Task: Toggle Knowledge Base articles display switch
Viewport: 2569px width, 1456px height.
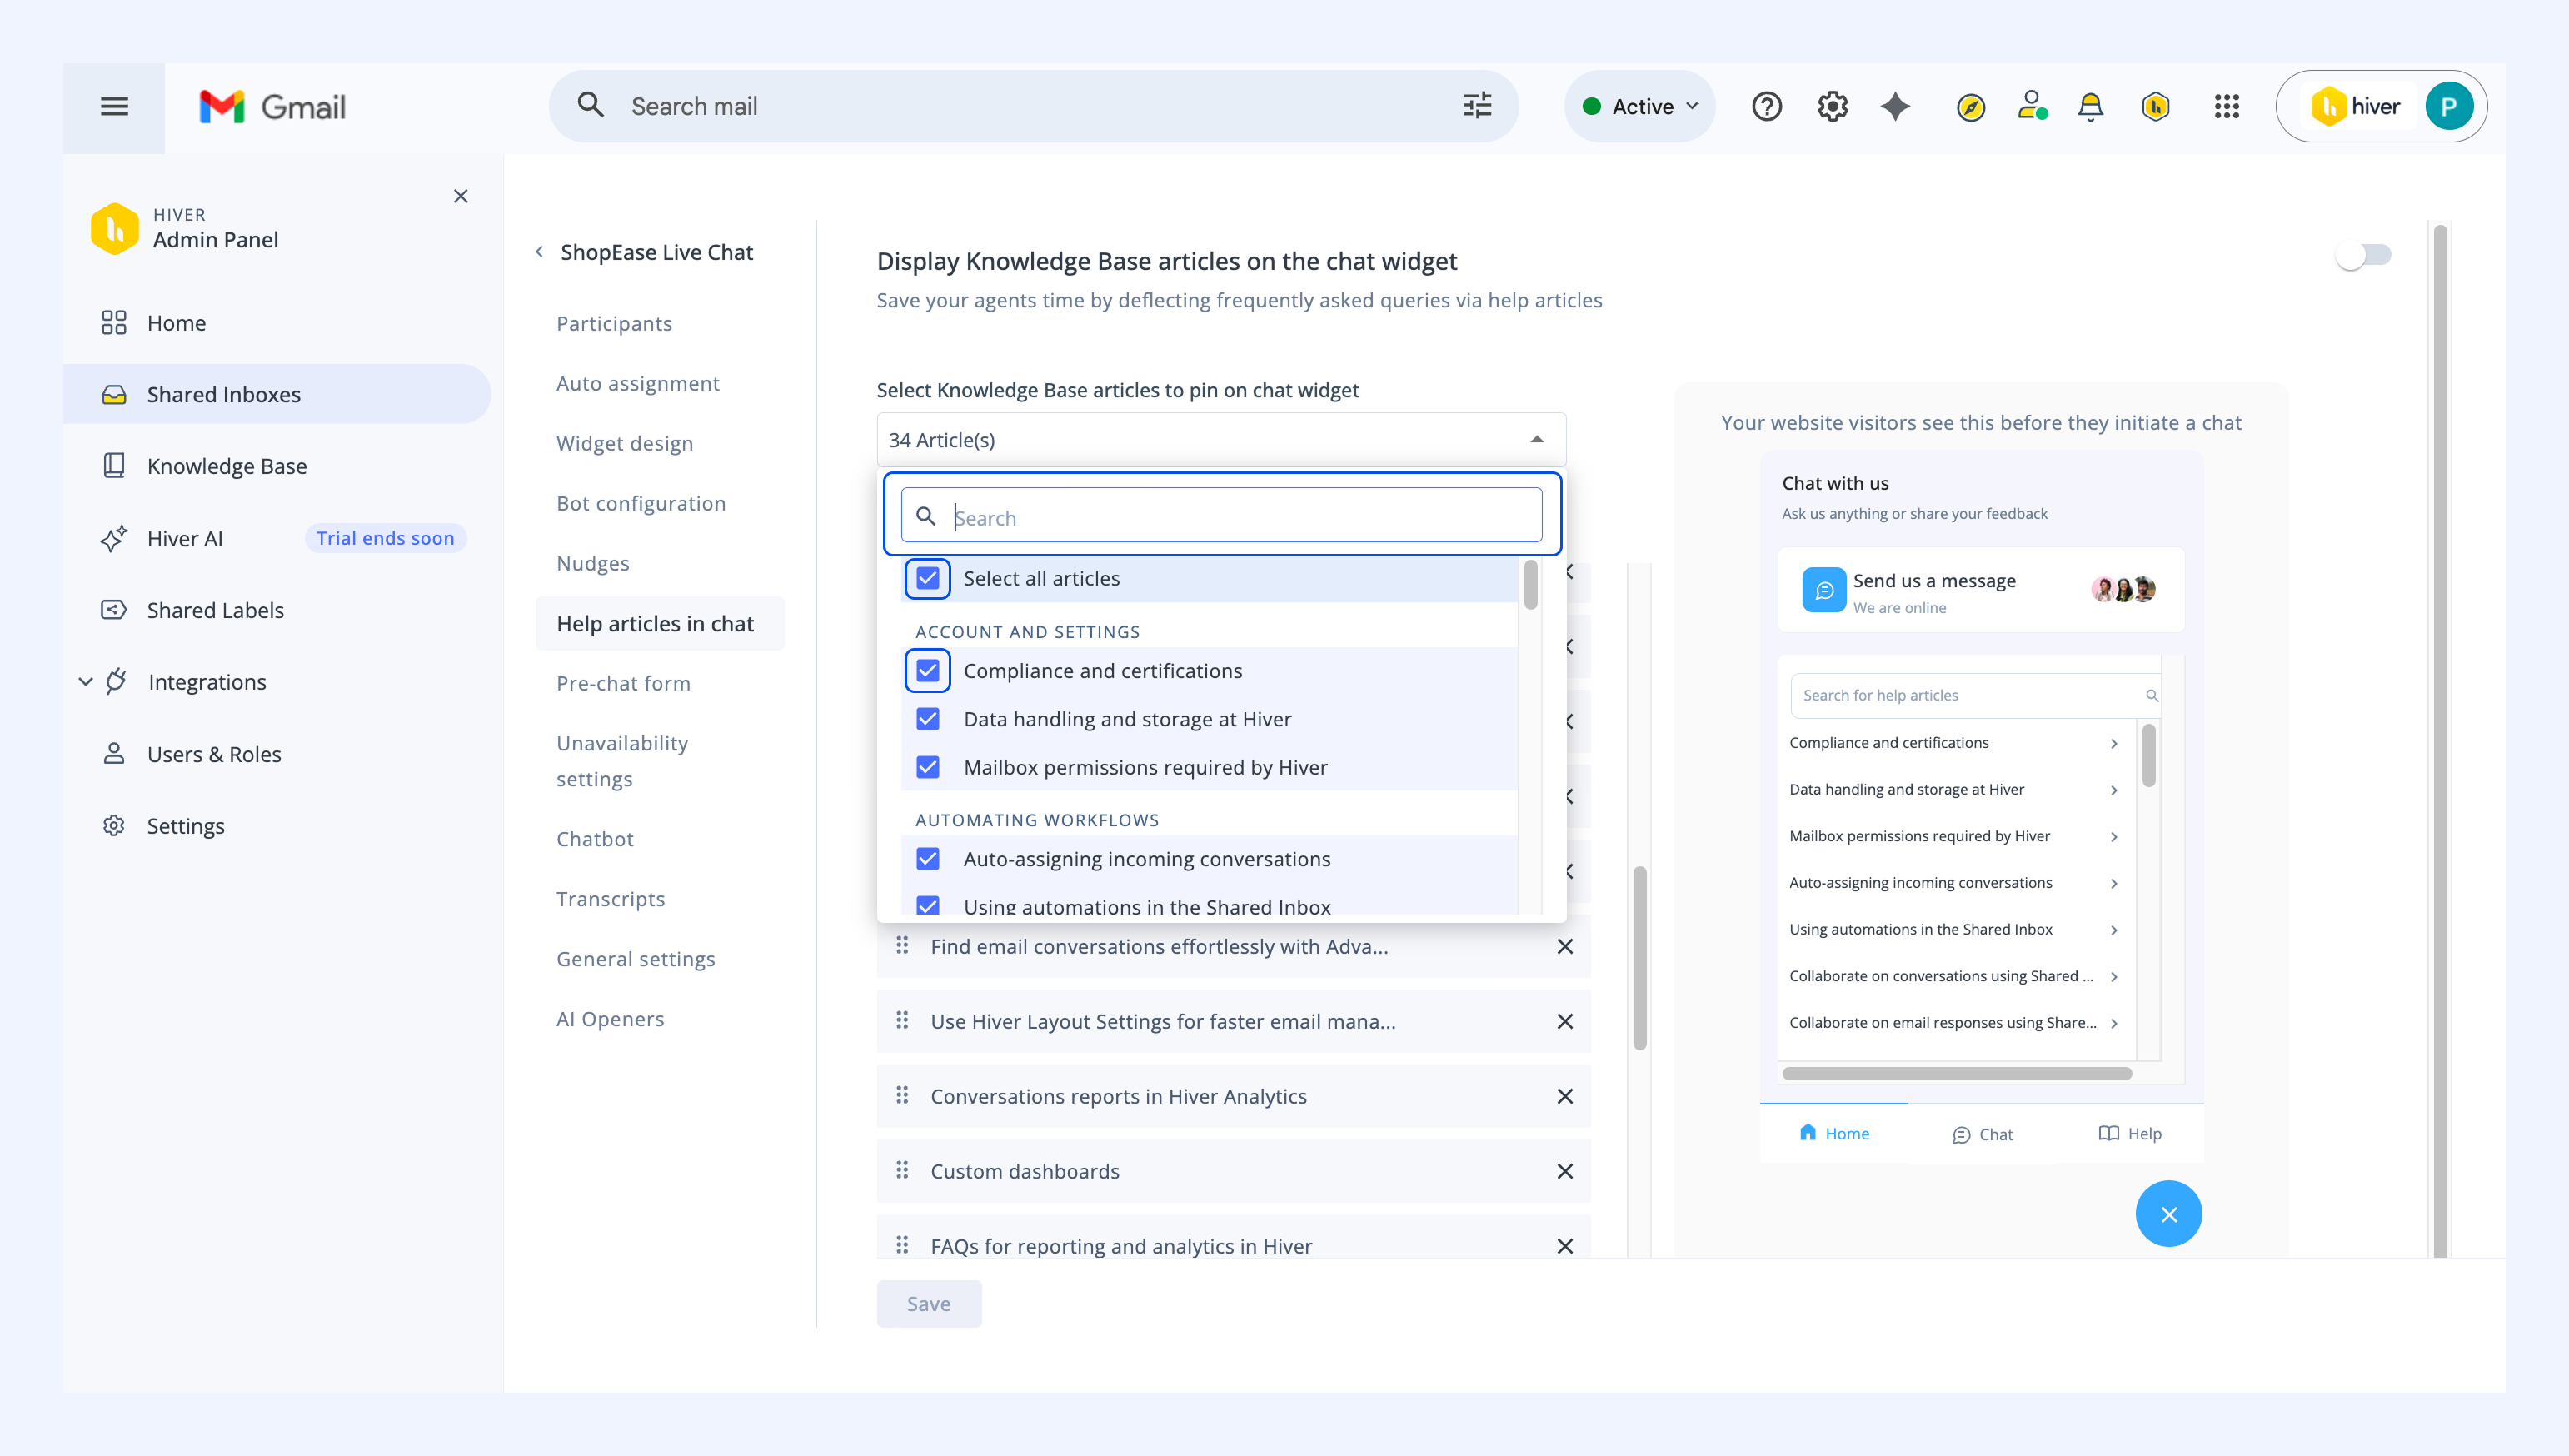Action: (x=2362, y=255)
